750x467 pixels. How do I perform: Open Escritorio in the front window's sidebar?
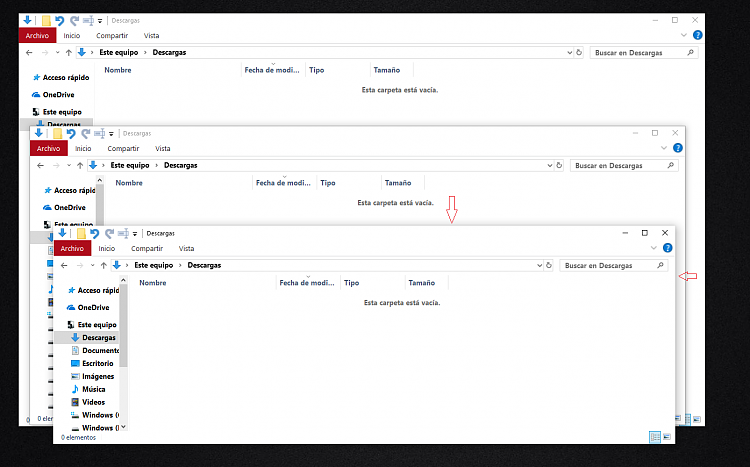[92, 364]
